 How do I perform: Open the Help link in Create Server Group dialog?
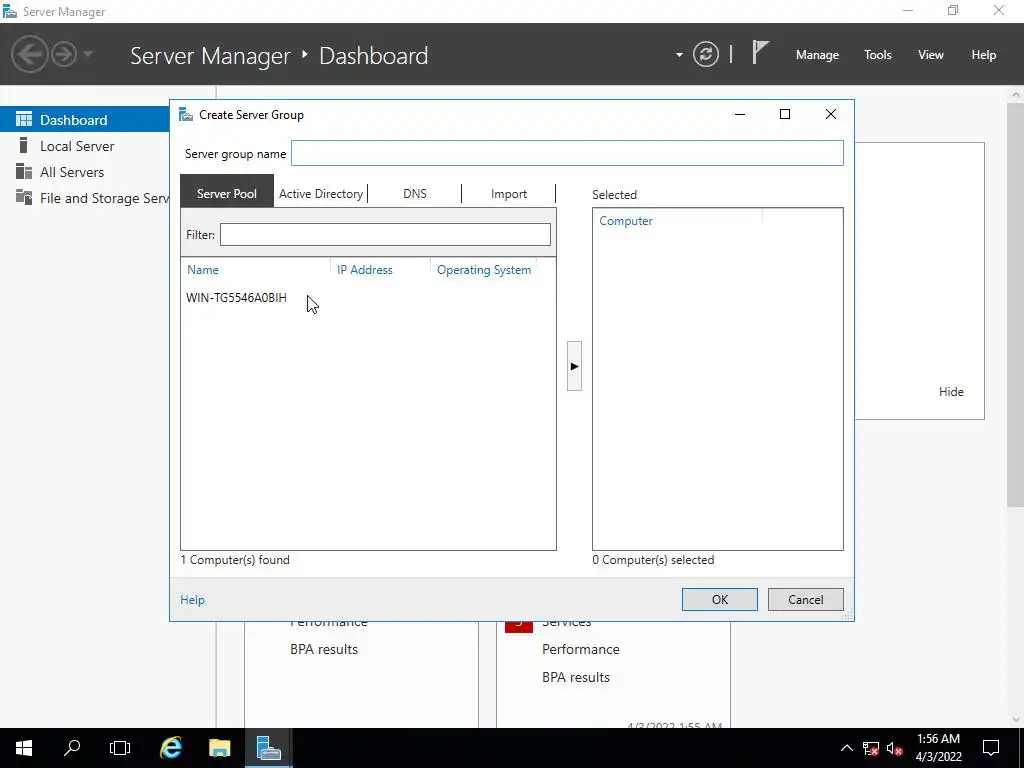pyautogui.click(x=192, y=600)
